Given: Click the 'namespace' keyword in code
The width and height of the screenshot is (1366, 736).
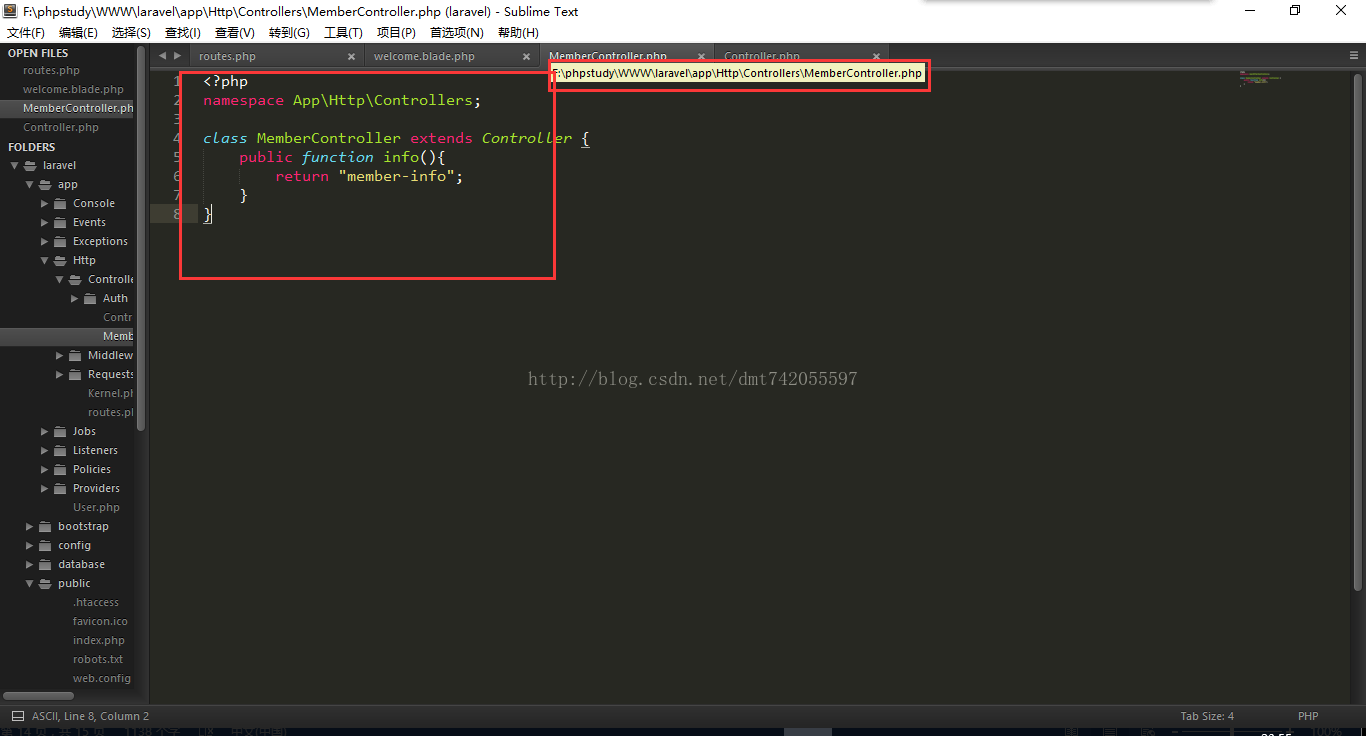Looking at the screenshot, I should [x=243, y=101].
